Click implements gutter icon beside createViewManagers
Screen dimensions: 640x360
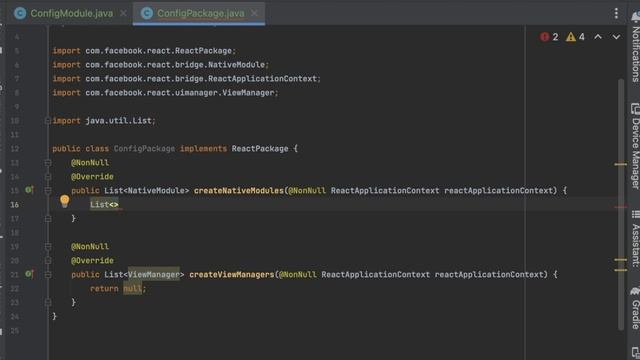[29, 274]
